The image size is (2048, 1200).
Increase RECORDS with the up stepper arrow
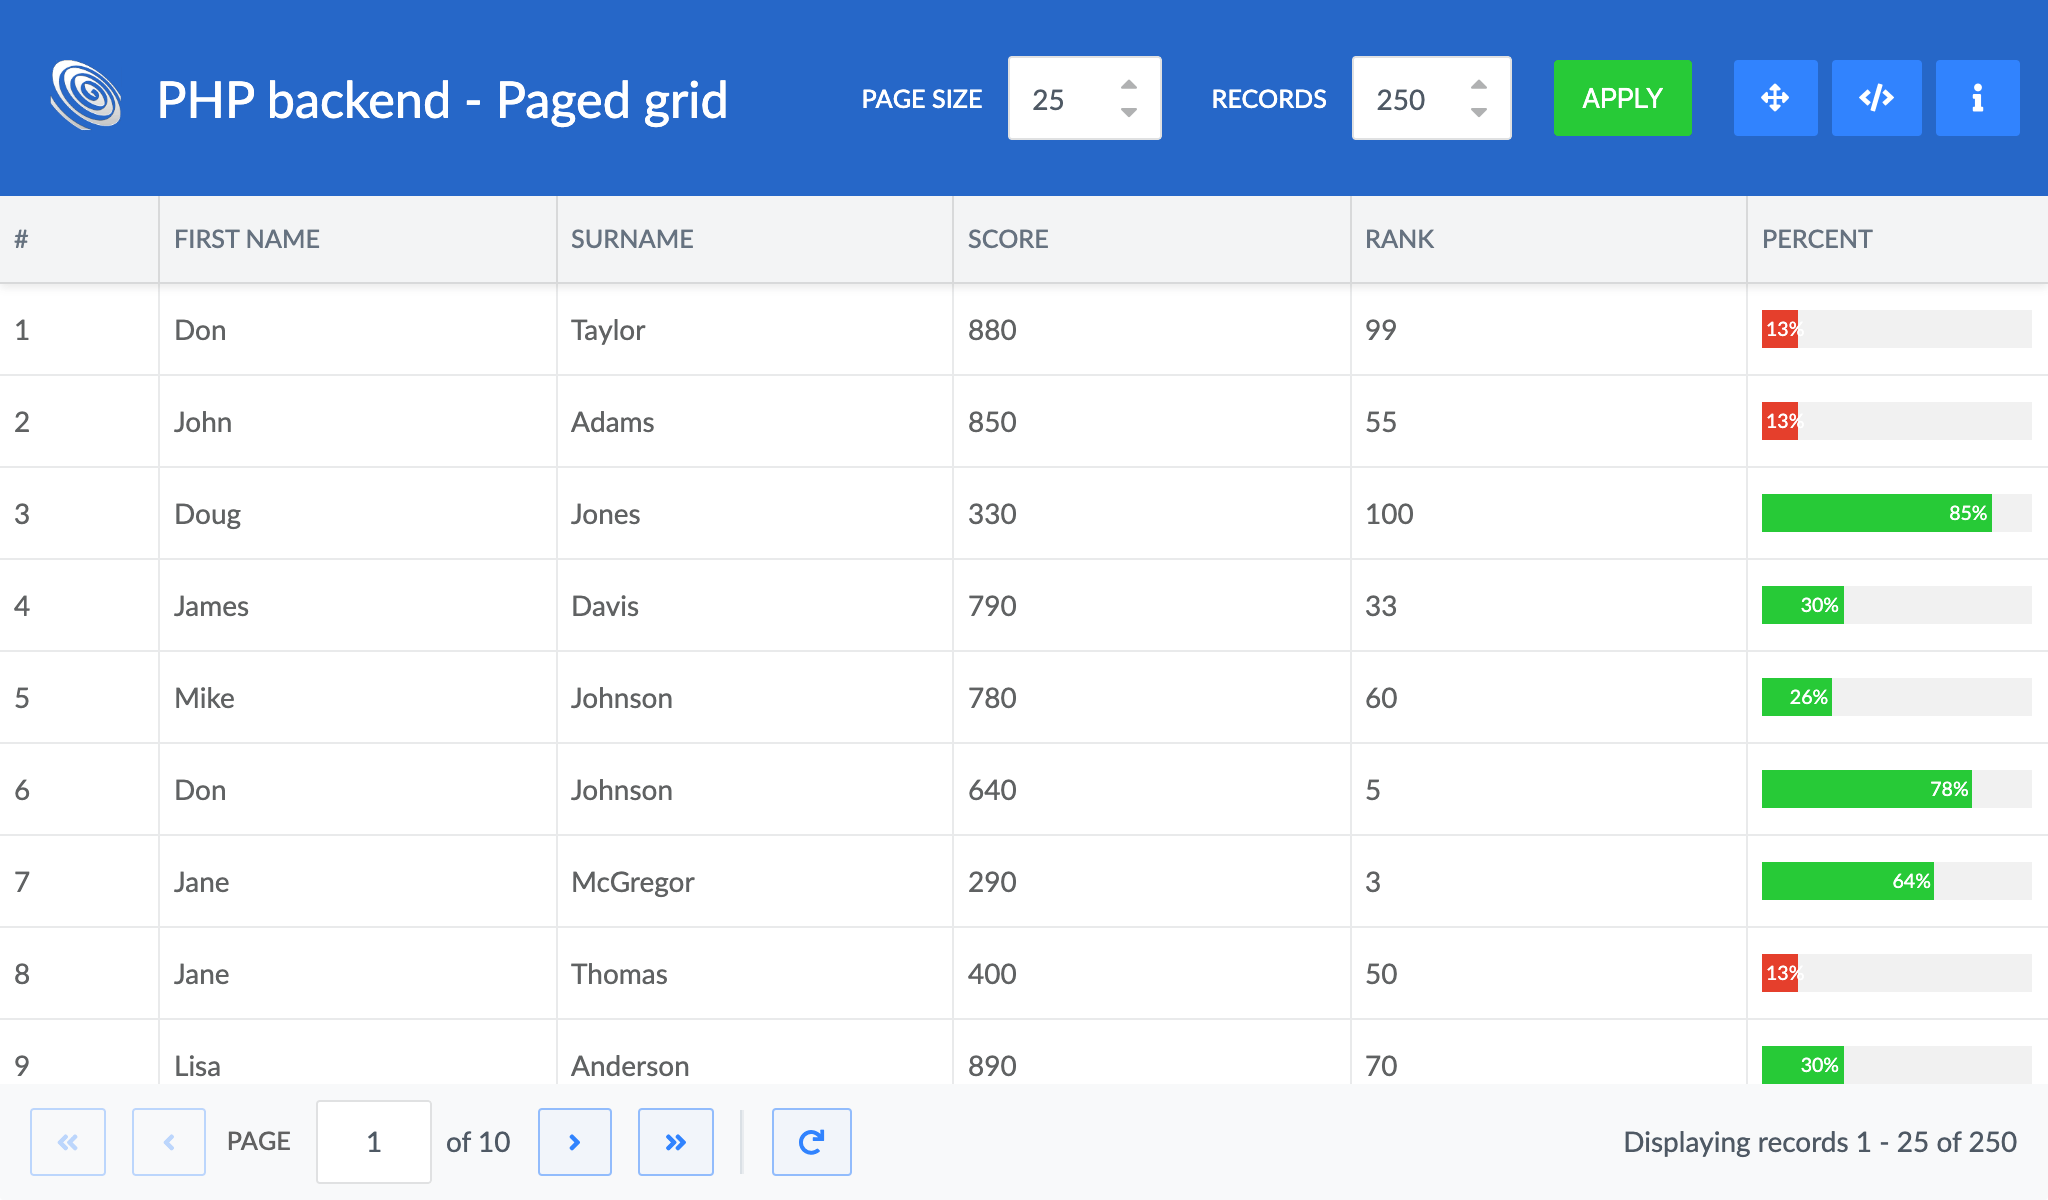tap(1478, 84)
